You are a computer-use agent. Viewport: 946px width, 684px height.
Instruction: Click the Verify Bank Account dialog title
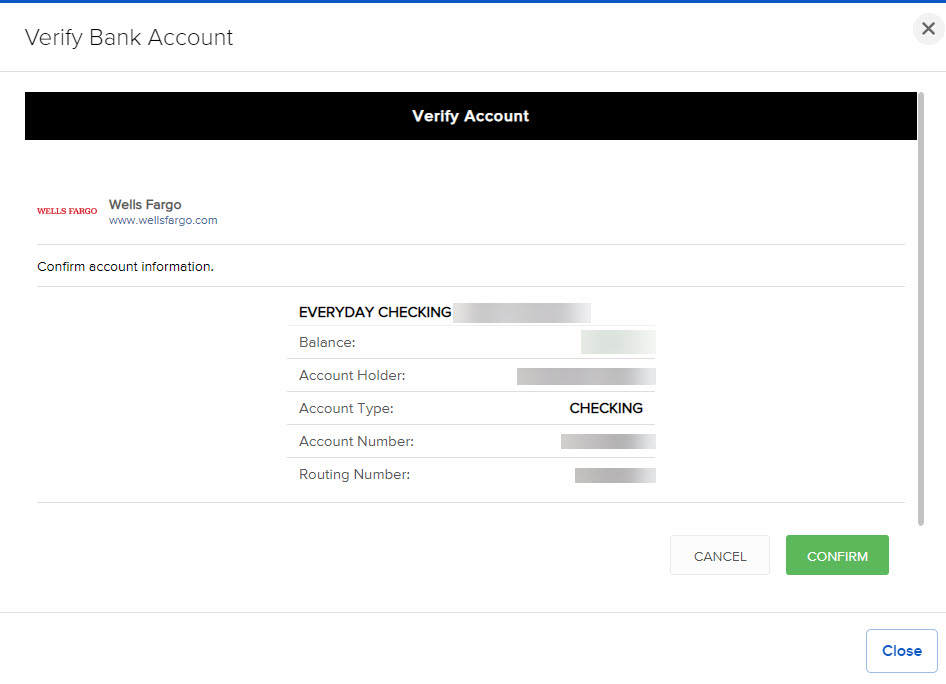(x=129, y=38)
